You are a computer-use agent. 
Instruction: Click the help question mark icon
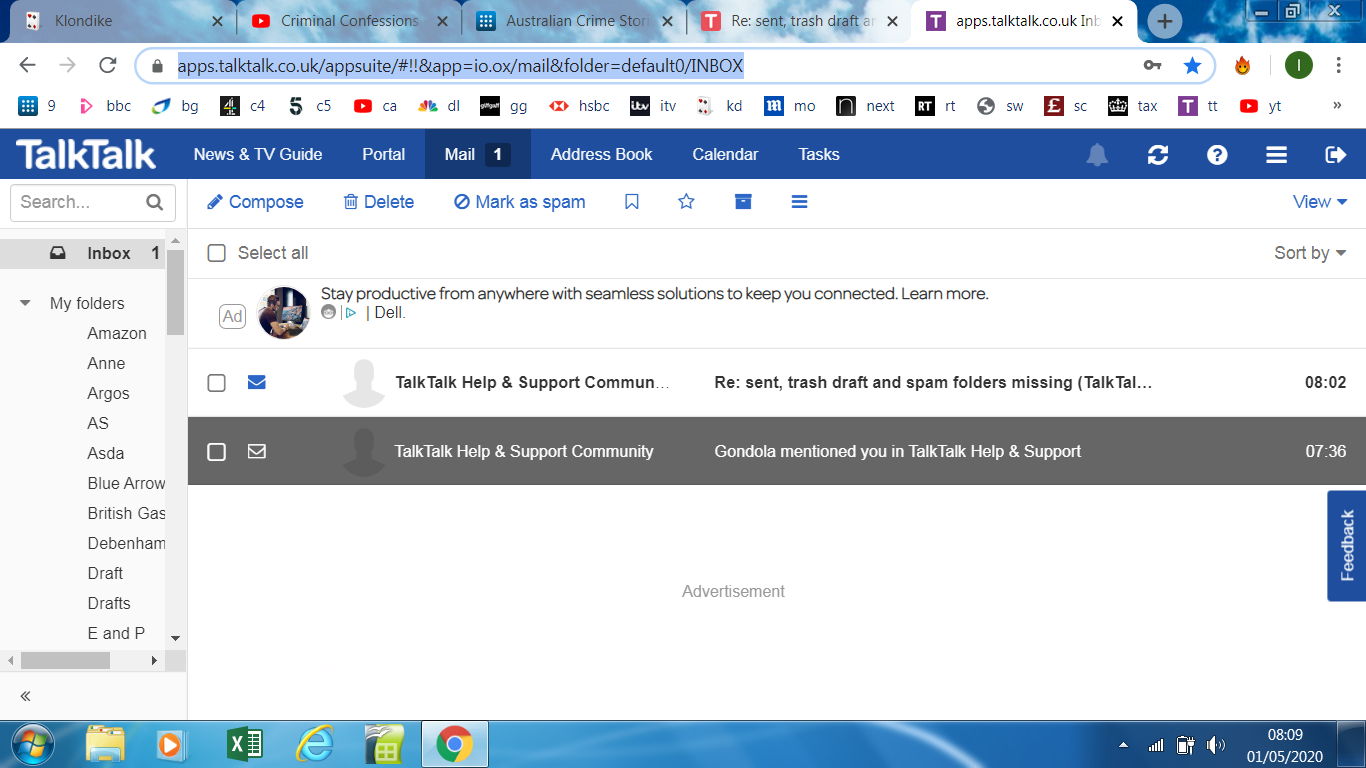click(x=1216, y=154)
